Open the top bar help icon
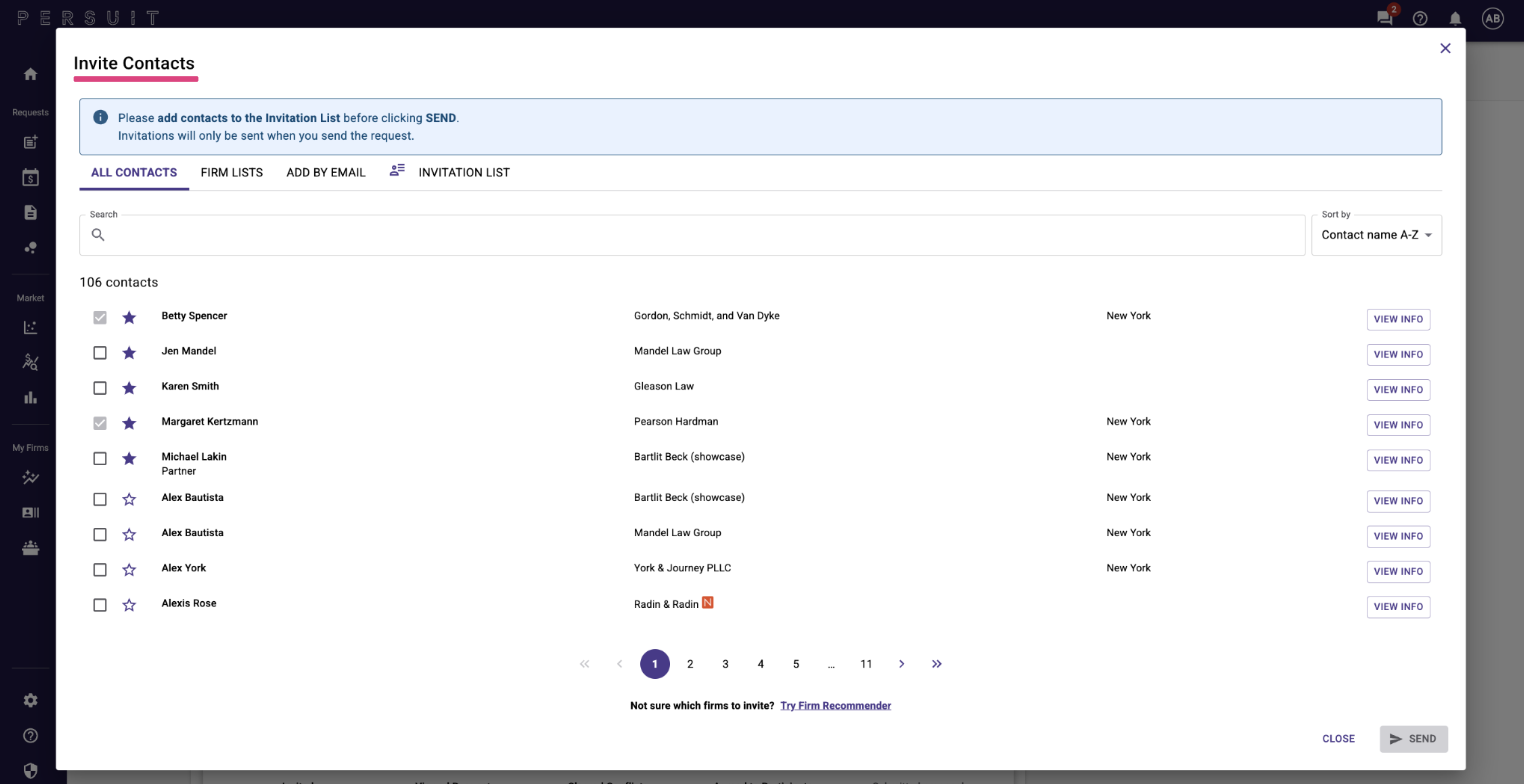This screenshot has width=1524, height=784. (1420, 18)
